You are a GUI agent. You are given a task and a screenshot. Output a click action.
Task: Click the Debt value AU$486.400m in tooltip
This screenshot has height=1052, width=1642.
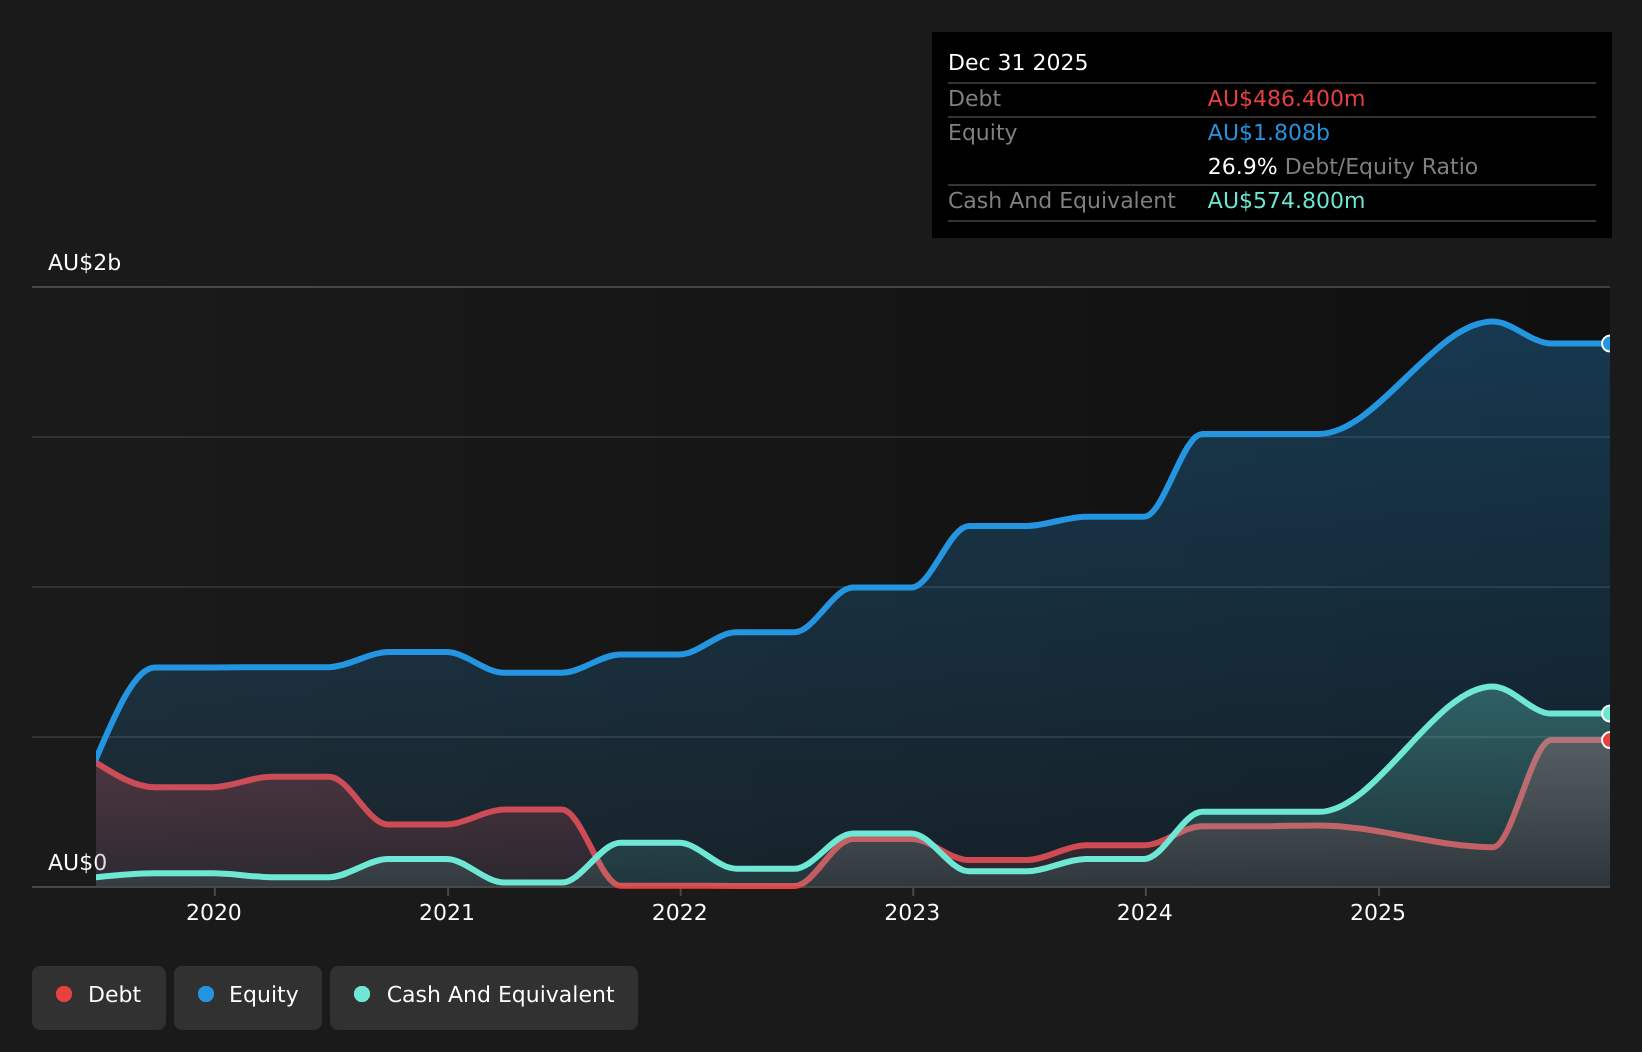[1286, 99]
